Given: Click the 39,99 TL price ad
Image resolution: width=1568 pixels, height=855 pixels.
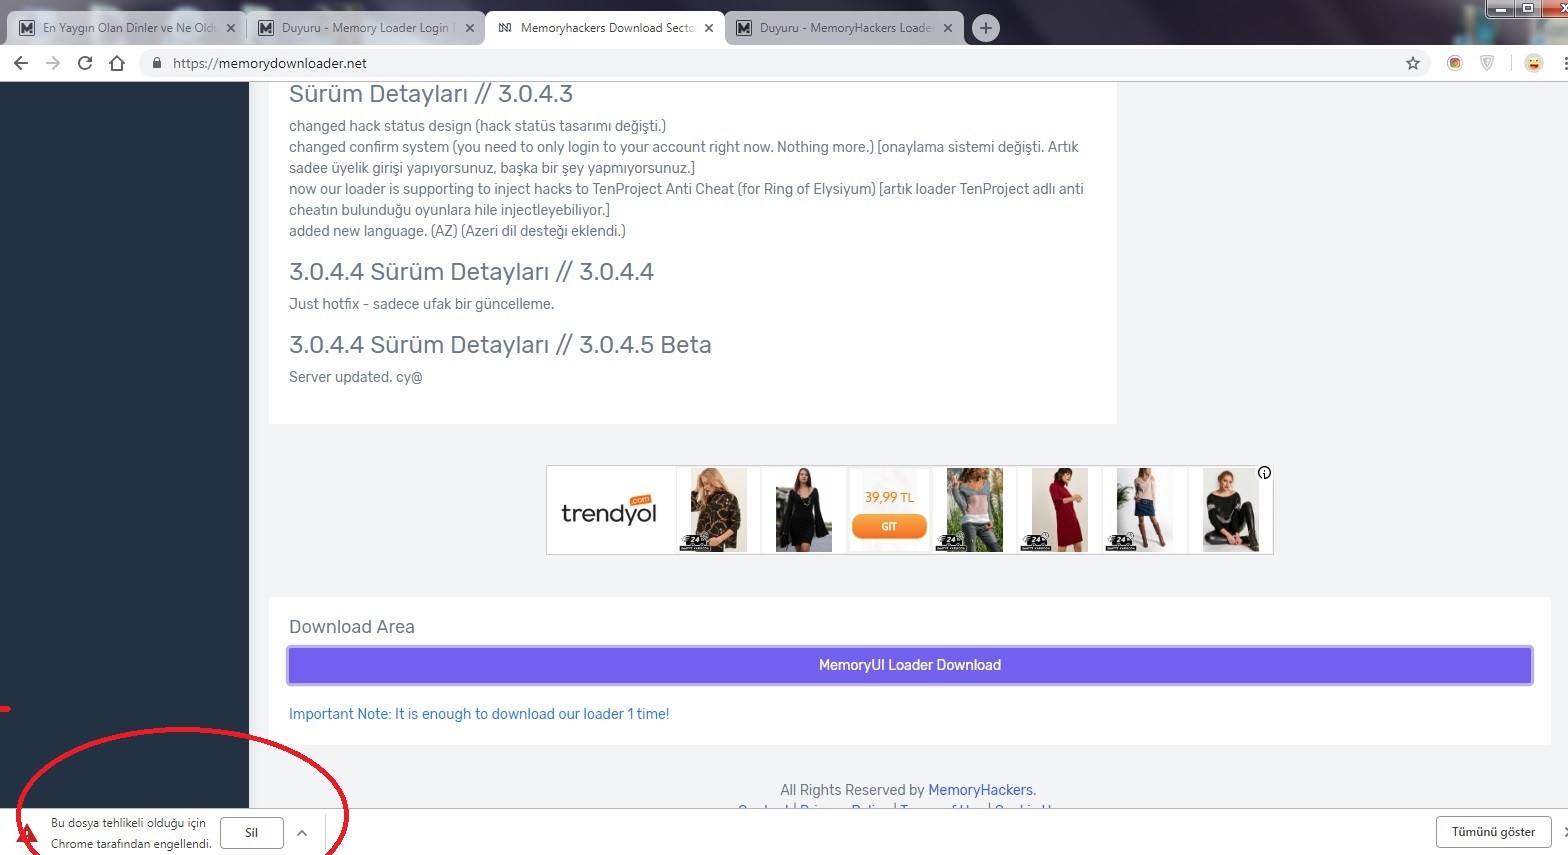Looking at the screenshot, I should [889, 497].
